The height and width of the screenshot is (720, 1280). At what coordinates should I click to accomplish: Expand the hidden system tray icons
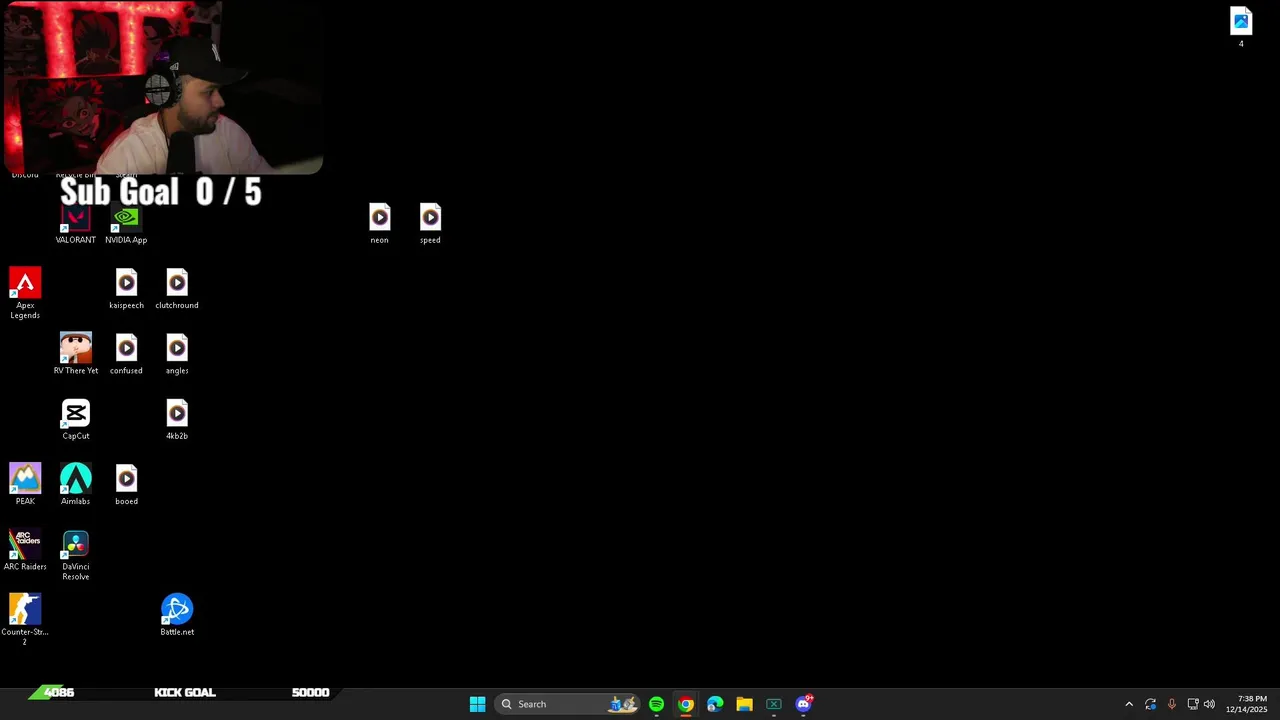pos(1129,704)
